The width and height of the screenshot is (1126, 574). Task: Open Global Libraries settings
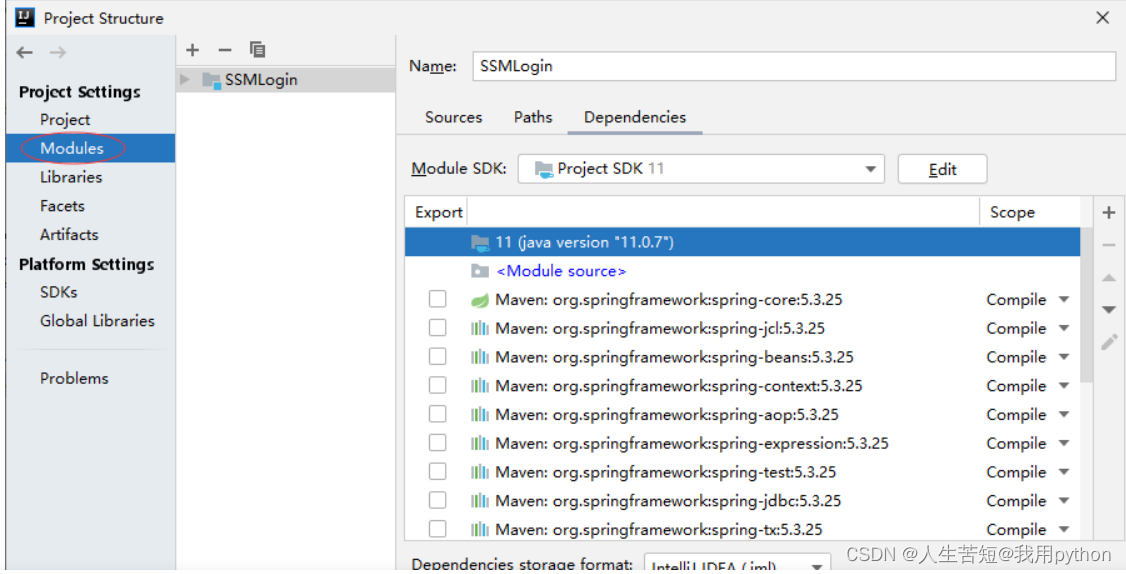[97, 320]
